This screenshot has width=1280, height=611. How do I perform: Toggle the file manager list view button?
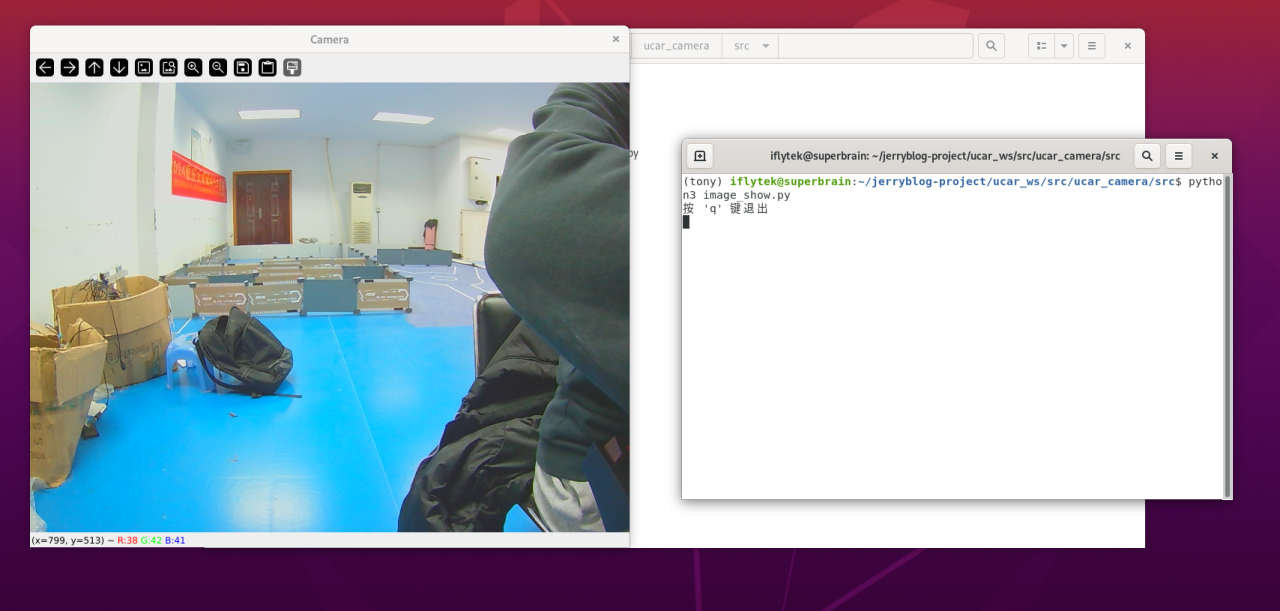tap(1042, 46)
